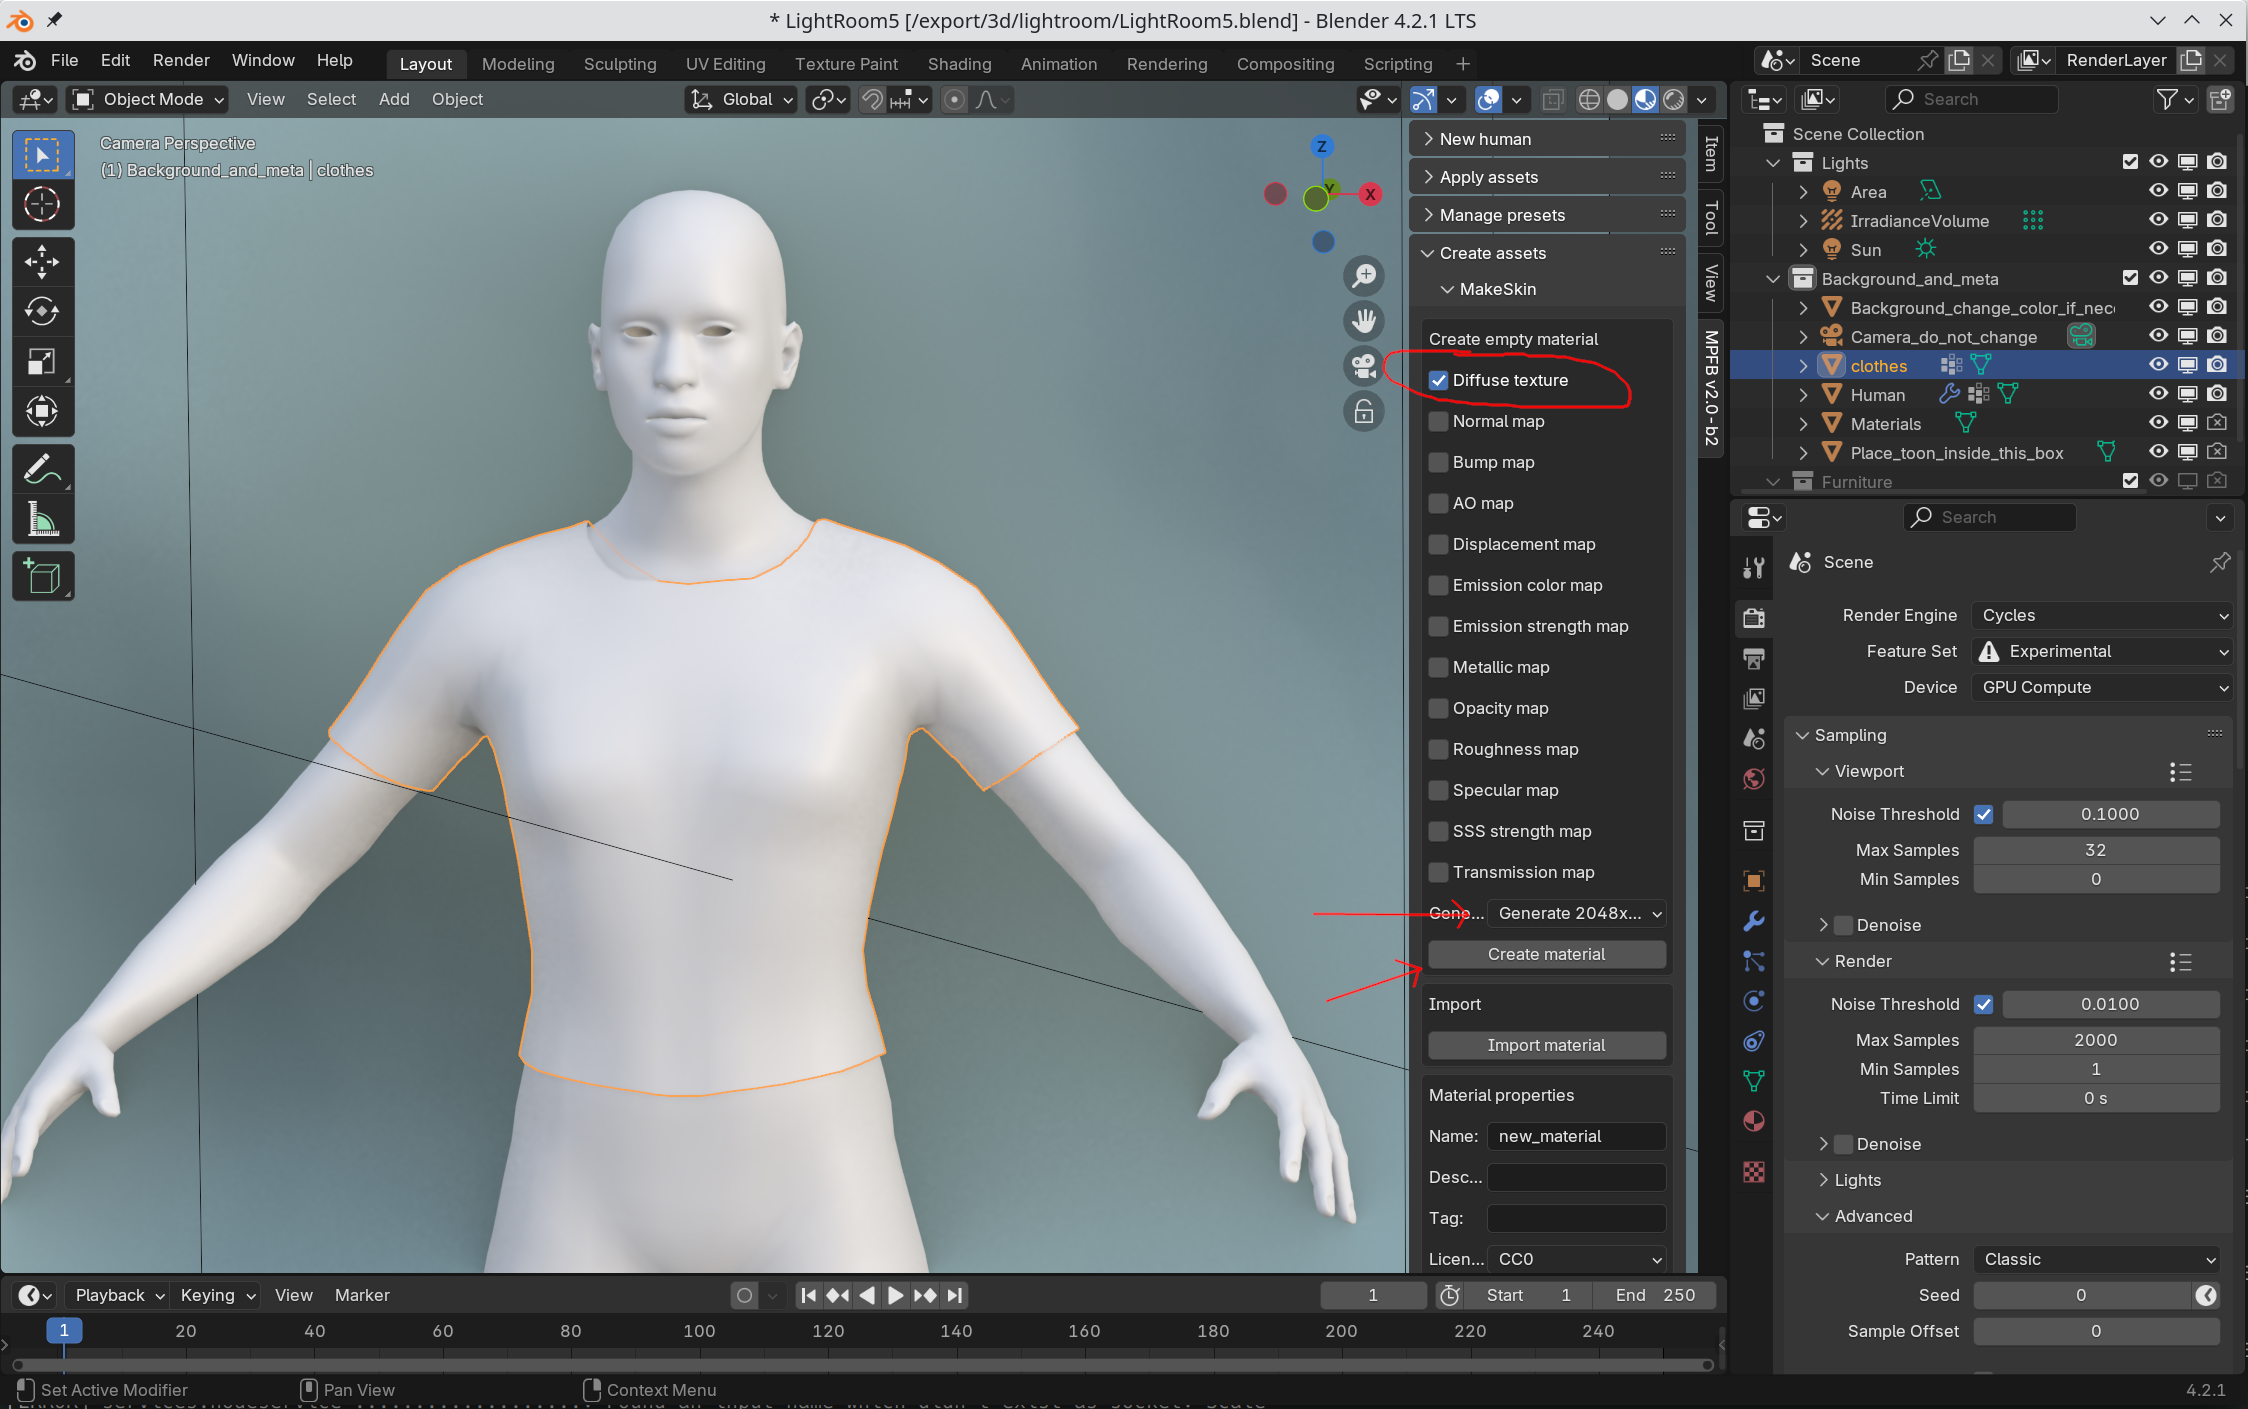Open the Object Mode dropdown
The image size is (2248, 1409).
(x=148, y=99)
